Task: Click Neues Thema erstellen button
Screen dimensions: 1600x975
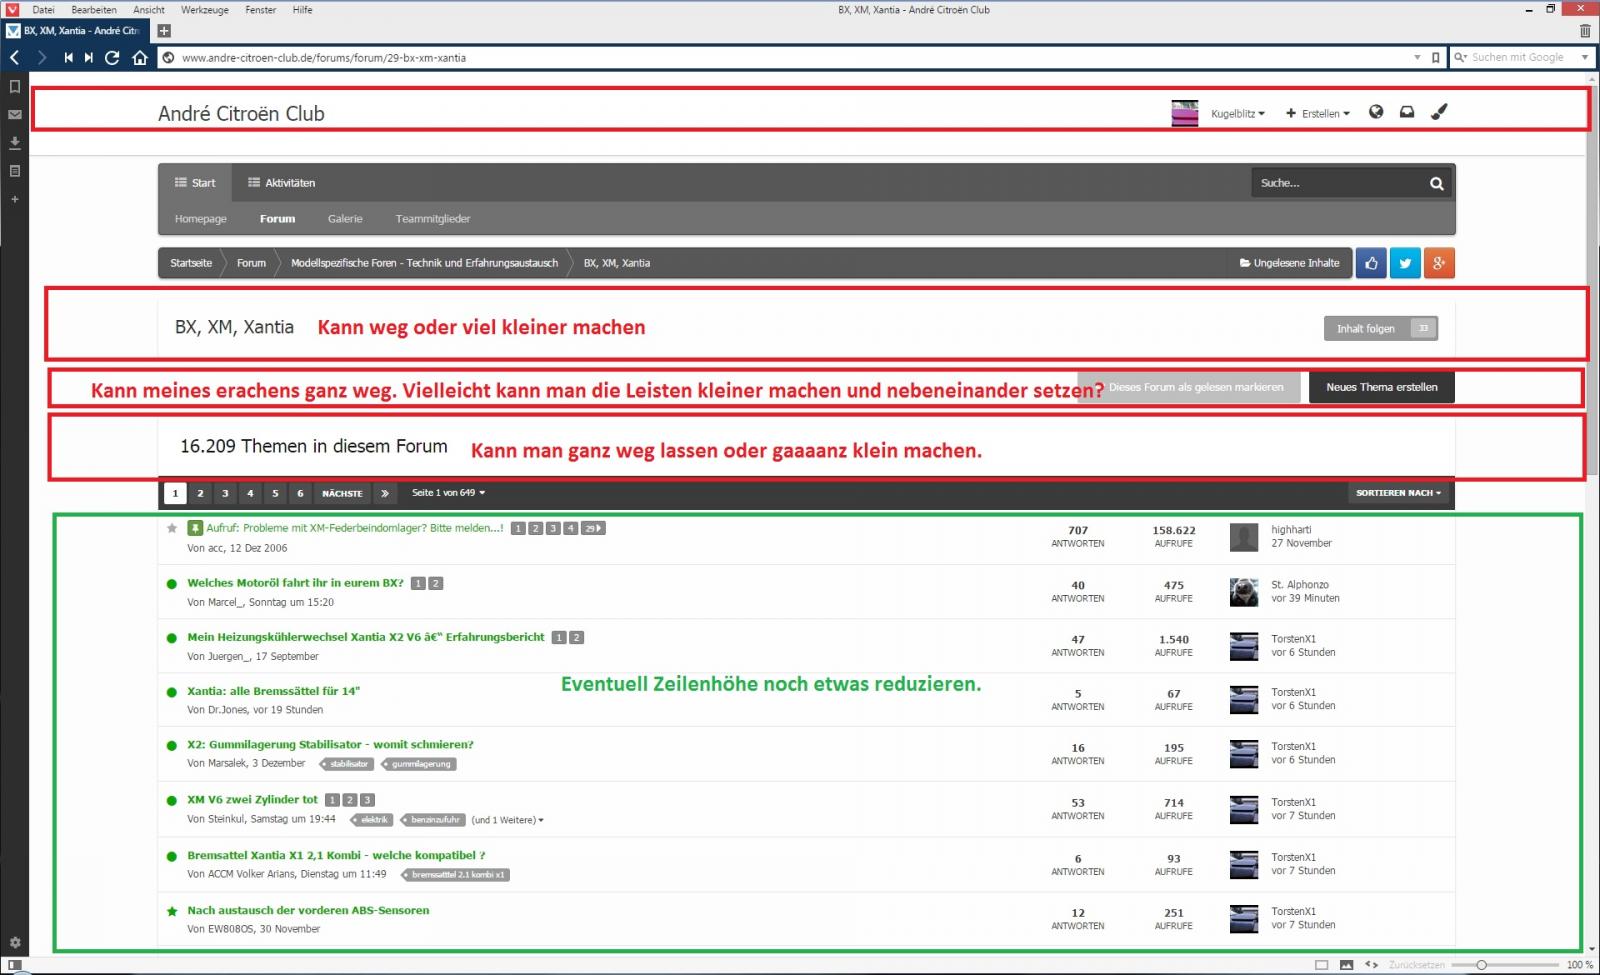Action: pos(1382,387)
